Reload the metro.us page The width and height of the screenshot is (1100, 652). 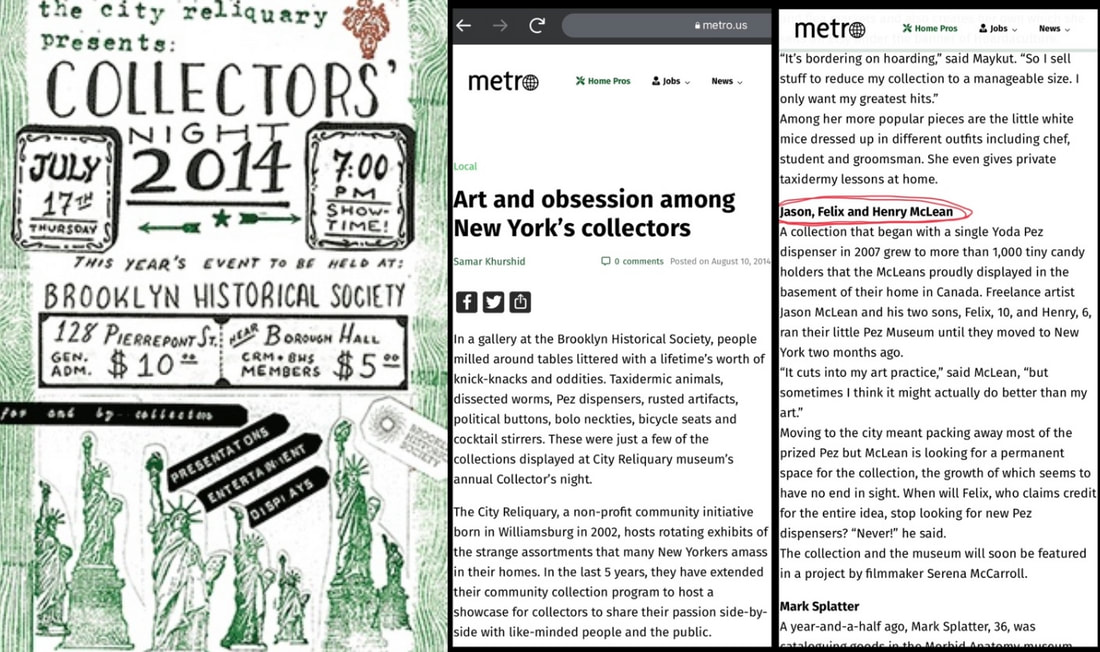click(x=537, y=25)
